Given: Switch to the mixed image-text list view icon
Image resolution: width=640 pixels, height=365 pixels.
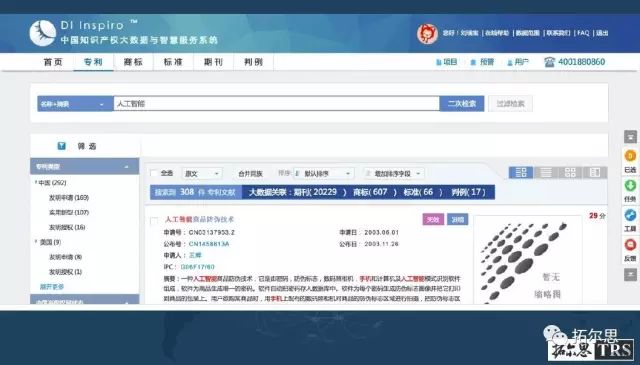Looking at the screenshot, I should coord(521,173).
